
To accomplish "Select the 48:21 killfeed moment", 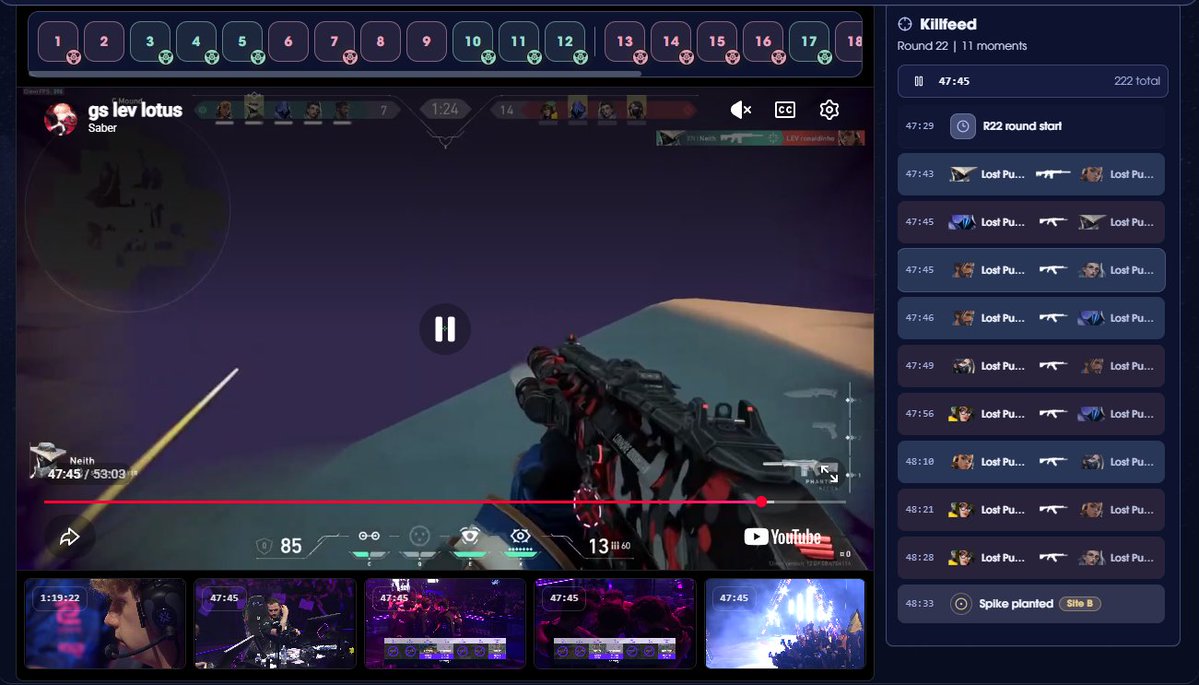I will coord(1031,510).
